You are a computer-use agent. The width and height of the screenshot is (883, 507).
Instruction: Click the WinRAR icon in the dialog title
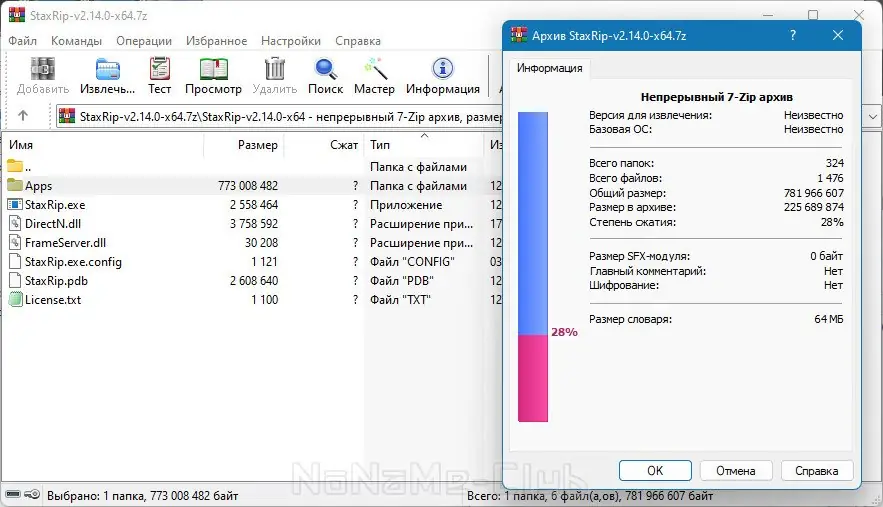519,35
